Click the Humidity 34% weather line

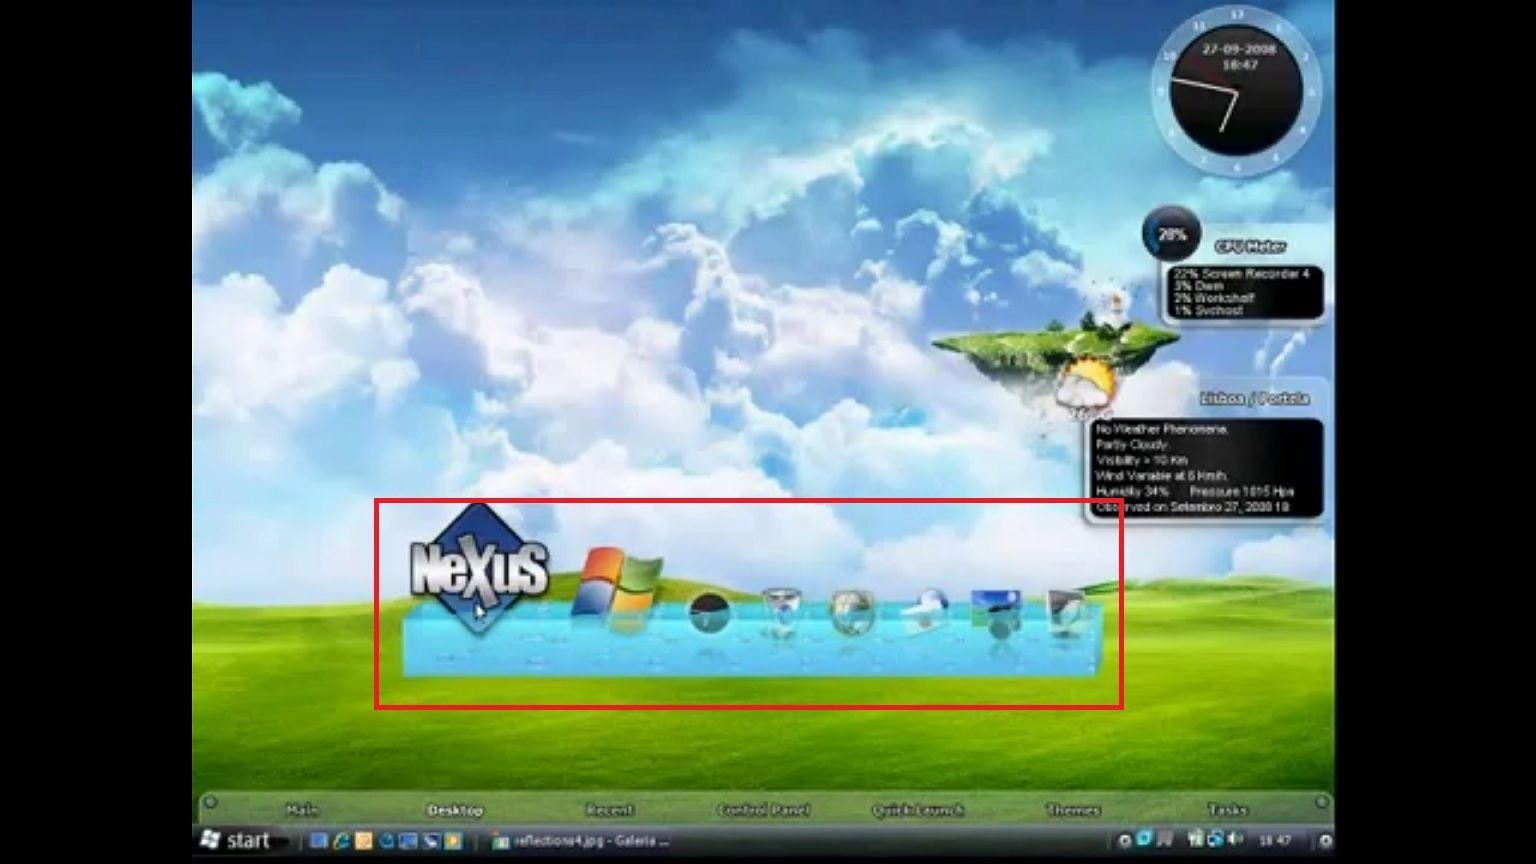coord(1132,491)
